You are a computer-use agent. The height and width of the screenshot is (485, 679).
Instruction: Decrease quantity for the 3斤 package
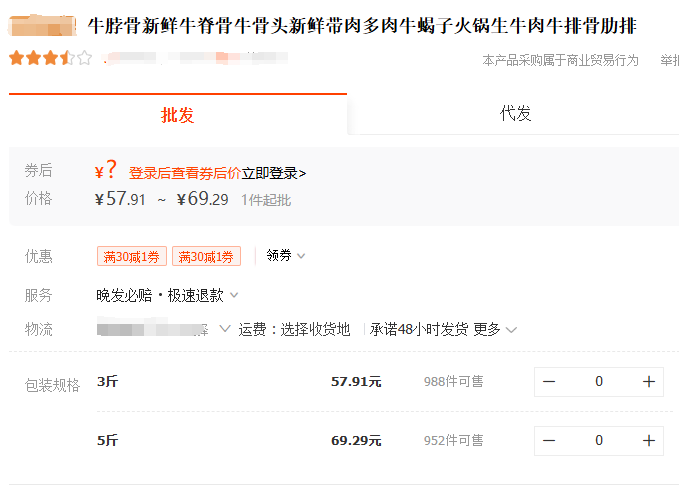click(549, 381)
